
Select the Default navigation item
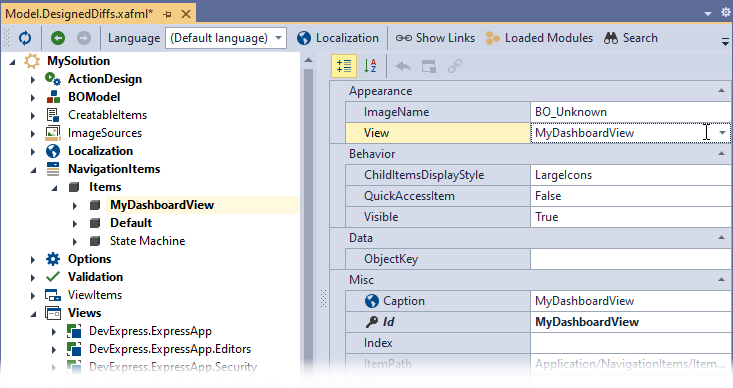point(131,223)
